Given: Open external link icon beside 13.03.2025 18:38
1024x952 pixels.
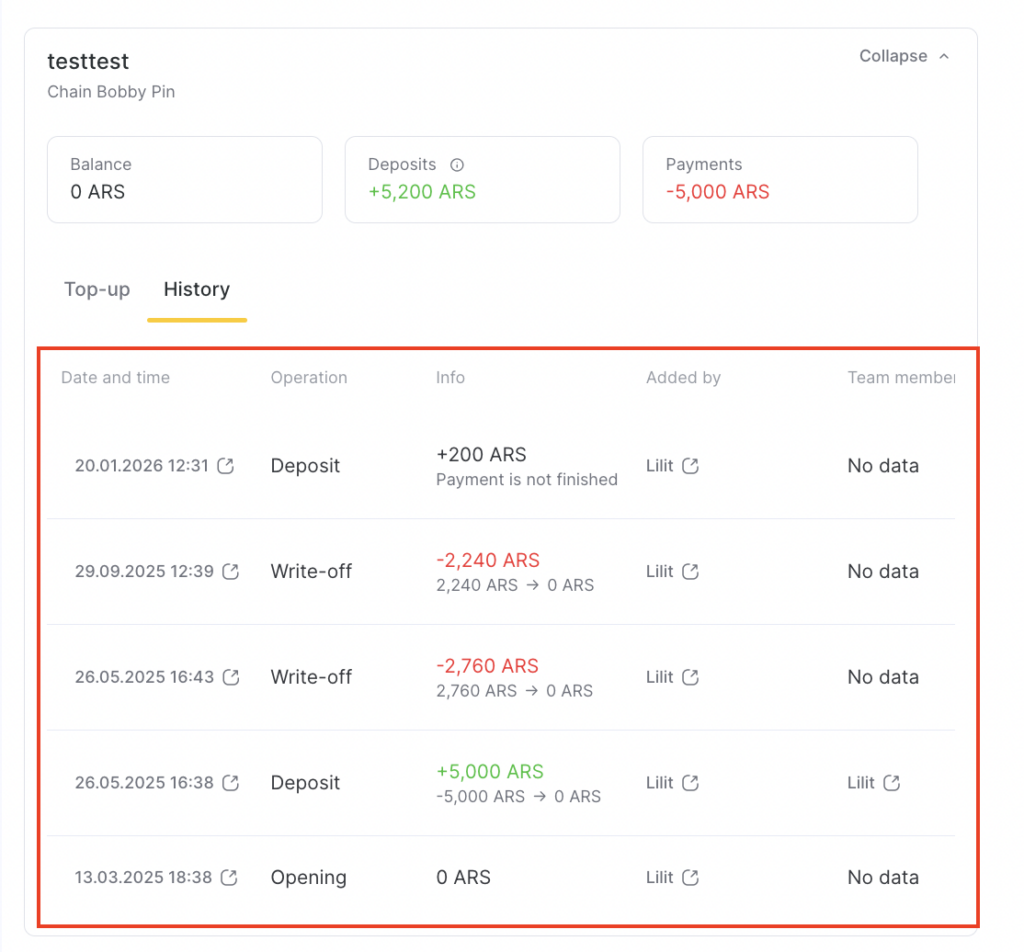Looking at the screenshot, I should pos(229,878).
